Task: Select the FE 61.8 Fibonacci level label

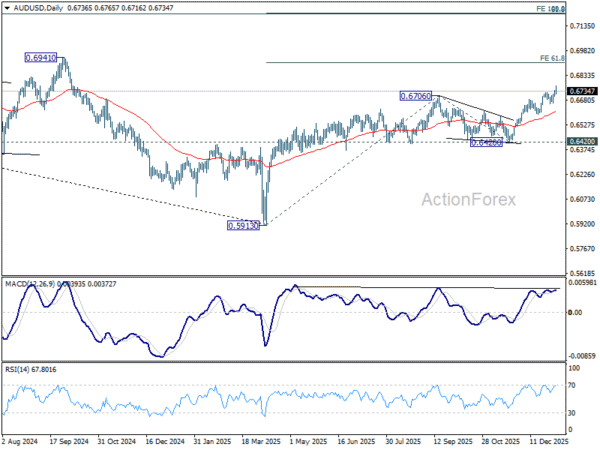Action: pyautogui.click(x=553, y=58)
